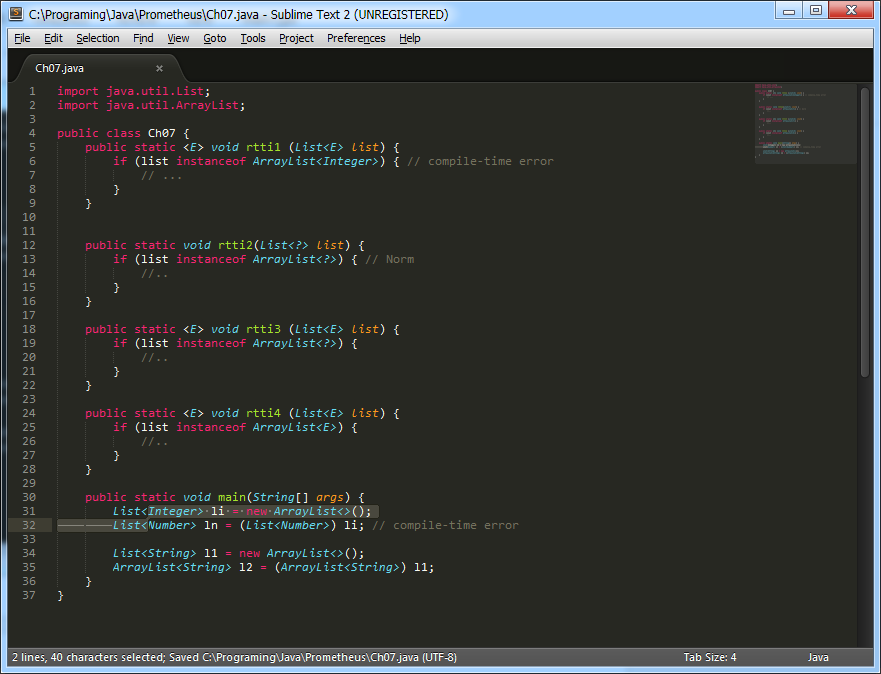This screenshot has width=881, height=674.
Task: Open the Tab Size: 4 selector
Action: pos(710,657)
